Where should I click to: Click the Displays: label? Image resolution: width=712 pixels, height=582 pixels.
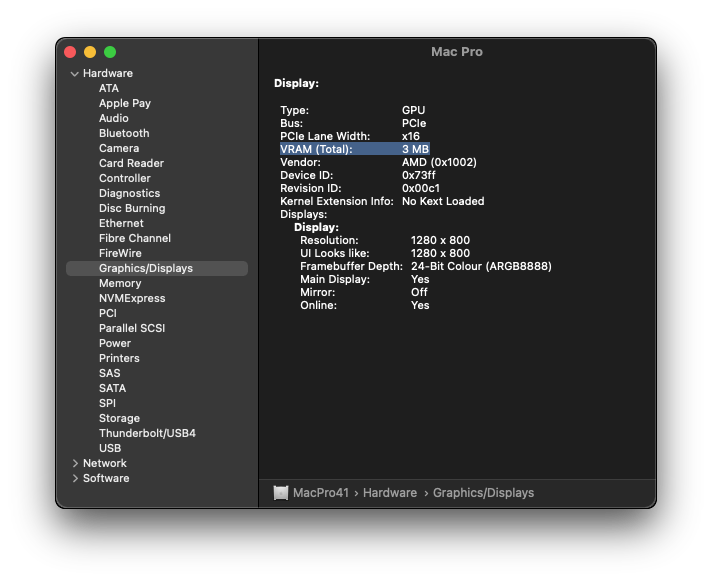303,214
